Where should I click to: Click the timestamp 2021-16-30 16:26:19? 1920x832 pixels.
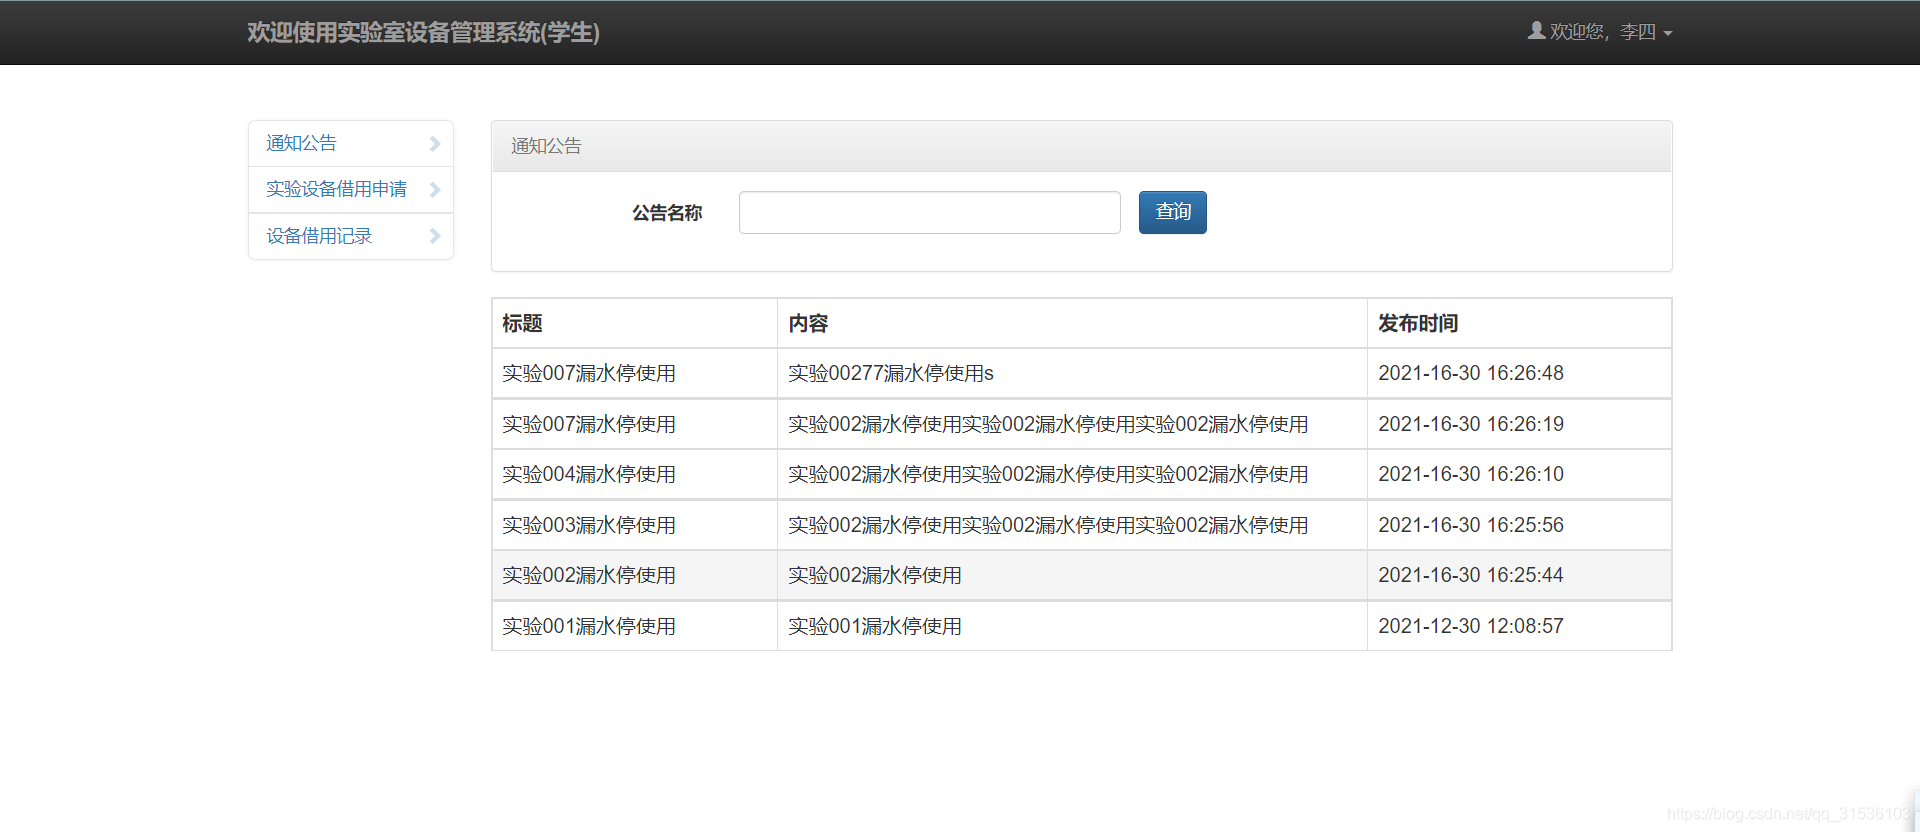(x=1471, y=424)
